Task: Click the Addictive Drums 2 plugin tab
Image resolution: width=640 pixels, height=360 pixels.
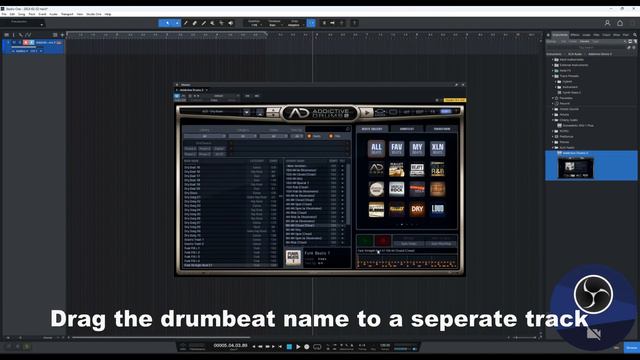Action: click(x=191, y=90)
